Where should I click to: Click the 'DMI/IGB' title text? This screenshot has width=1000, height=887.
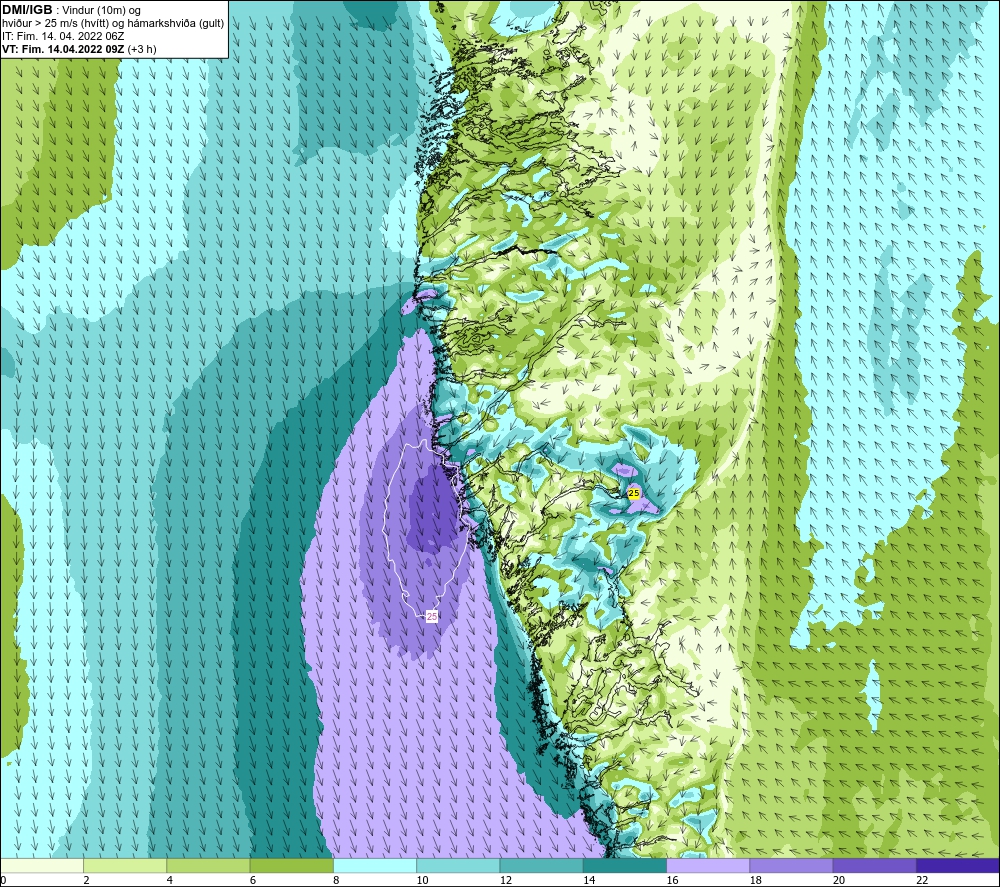click(x=27, y=10)
